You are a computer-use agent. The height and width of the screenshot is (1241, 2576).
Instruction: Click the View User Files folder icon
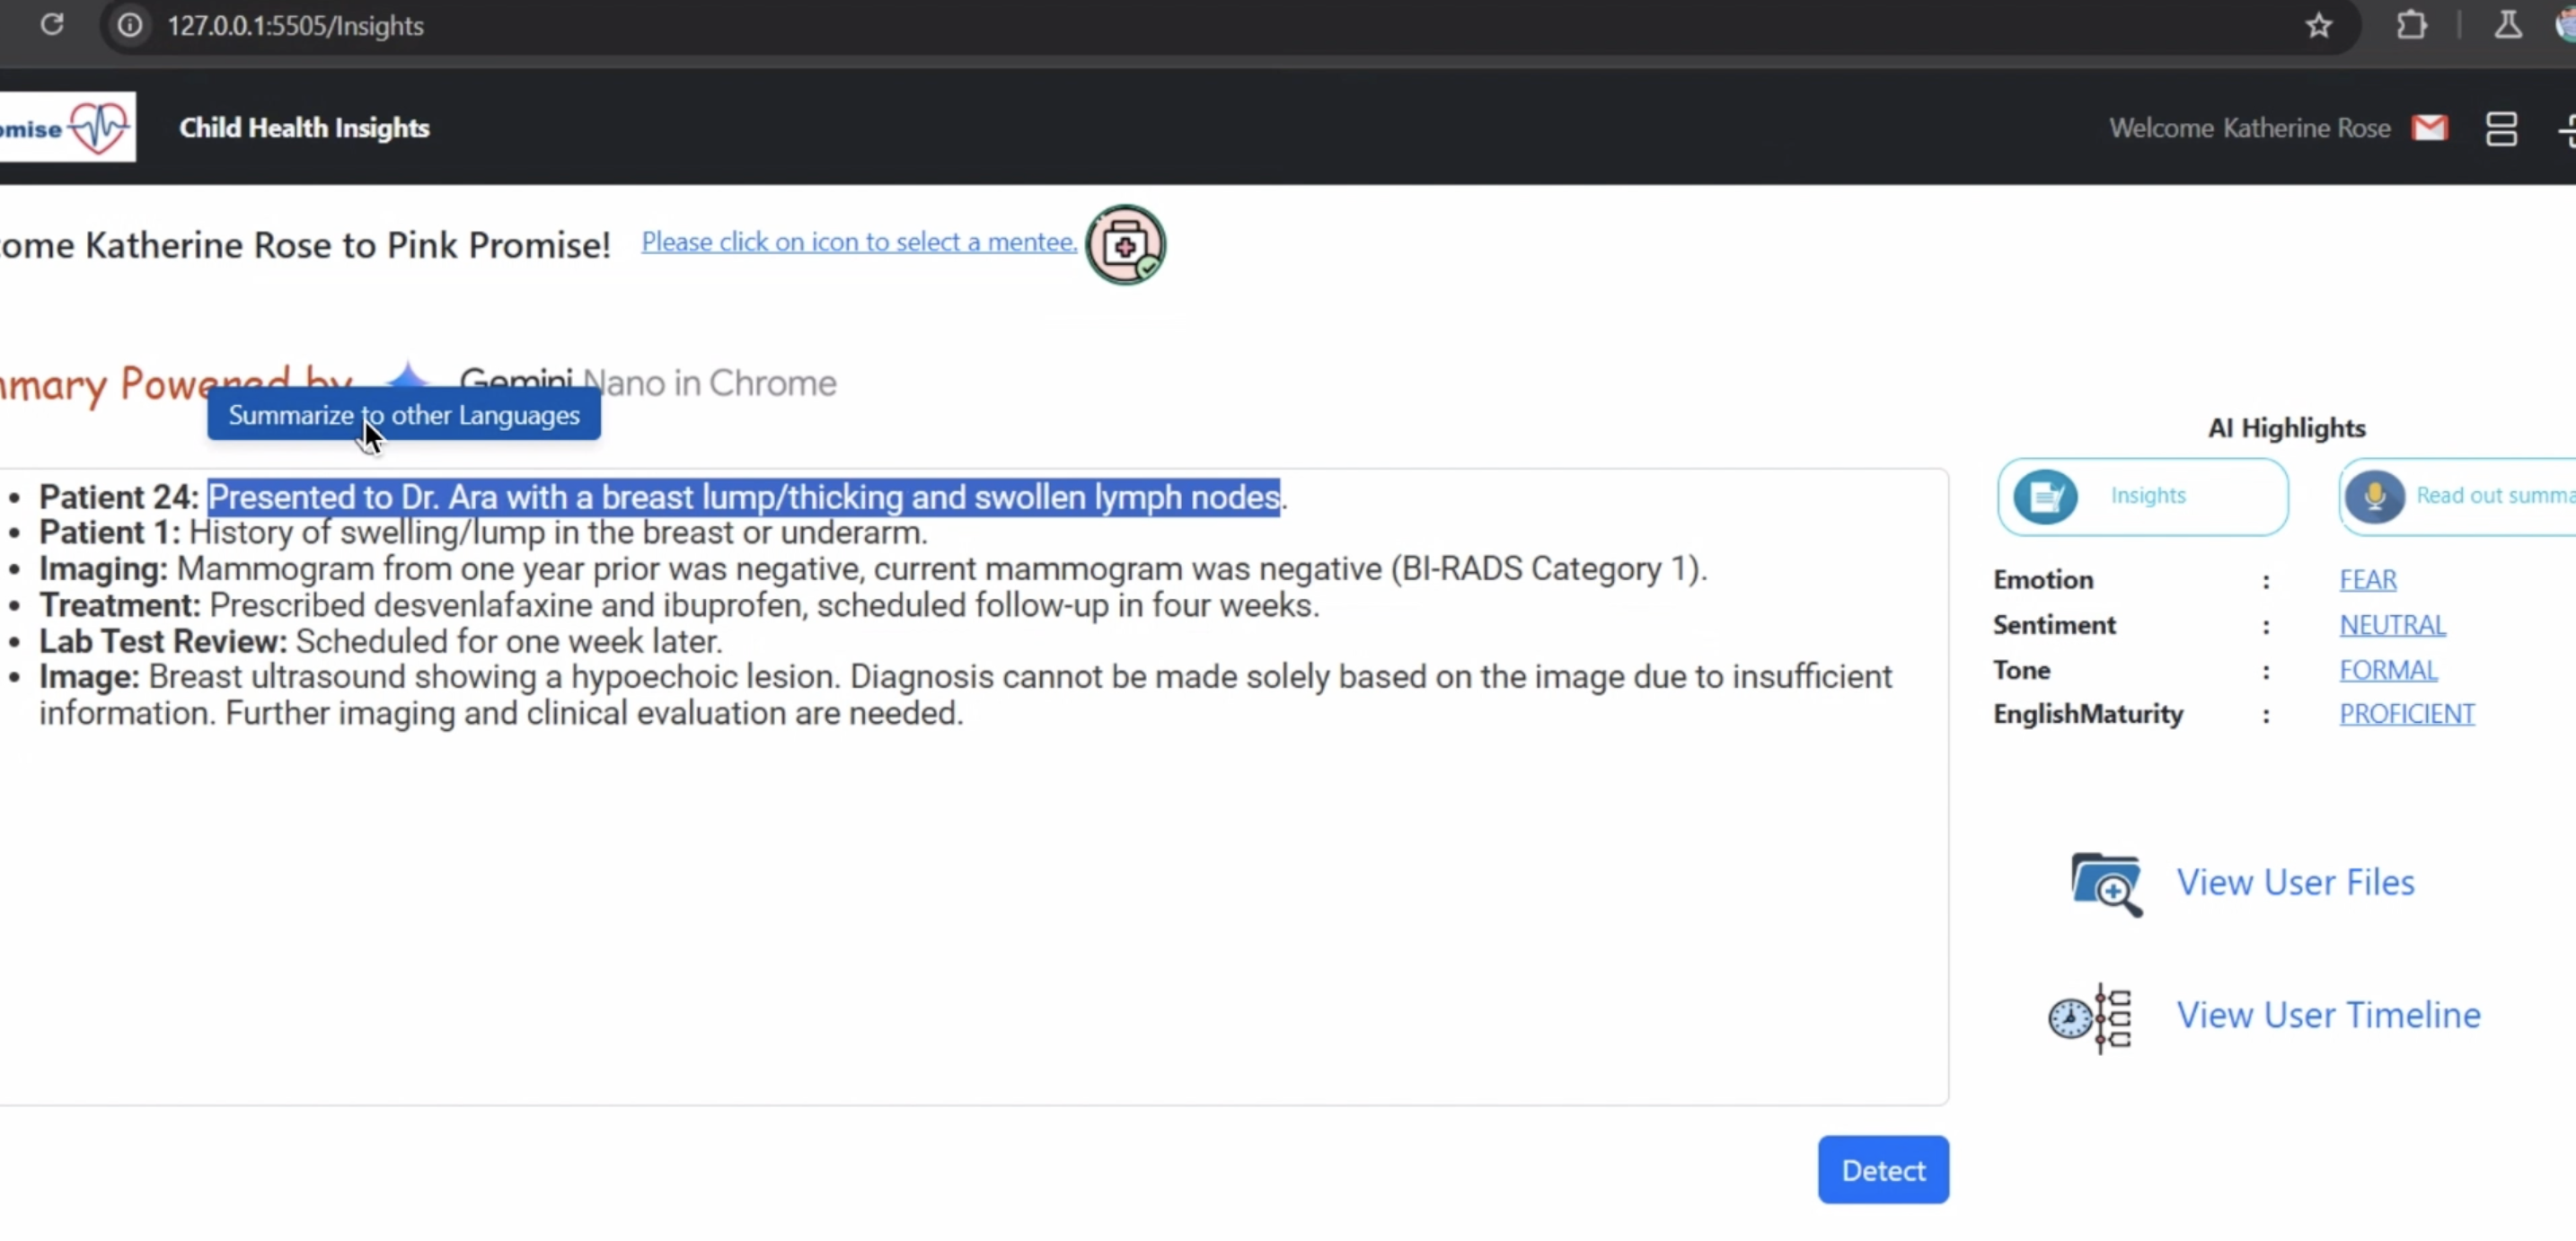pyautogui.click(x=2106, y=883)
